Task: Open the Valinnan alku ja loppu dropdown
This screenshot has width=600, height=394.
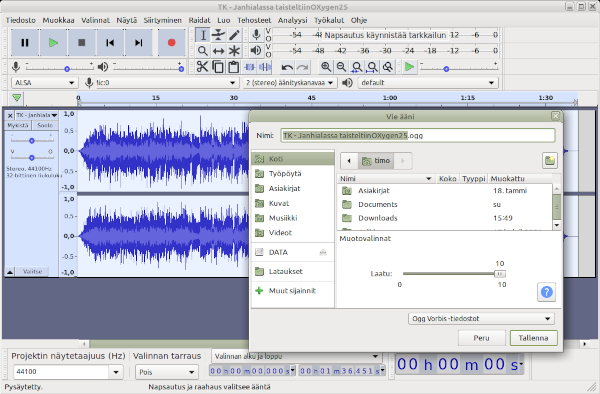Action: (297, 357)
